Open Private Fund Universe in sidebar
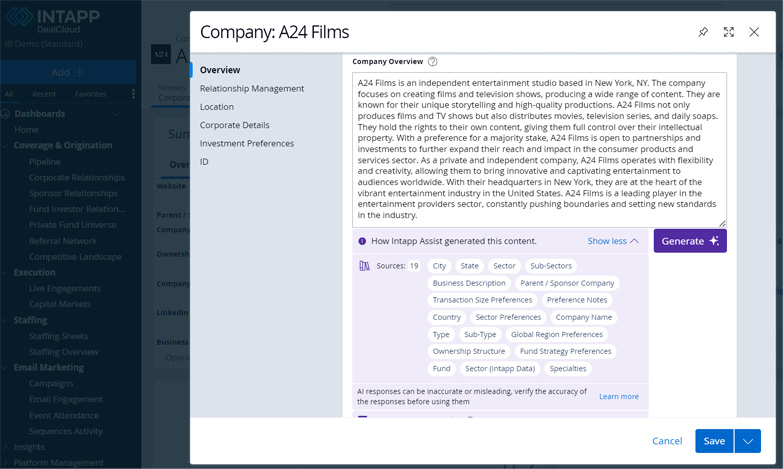Screen dimensions: 783x469 [x=72, y=225]
